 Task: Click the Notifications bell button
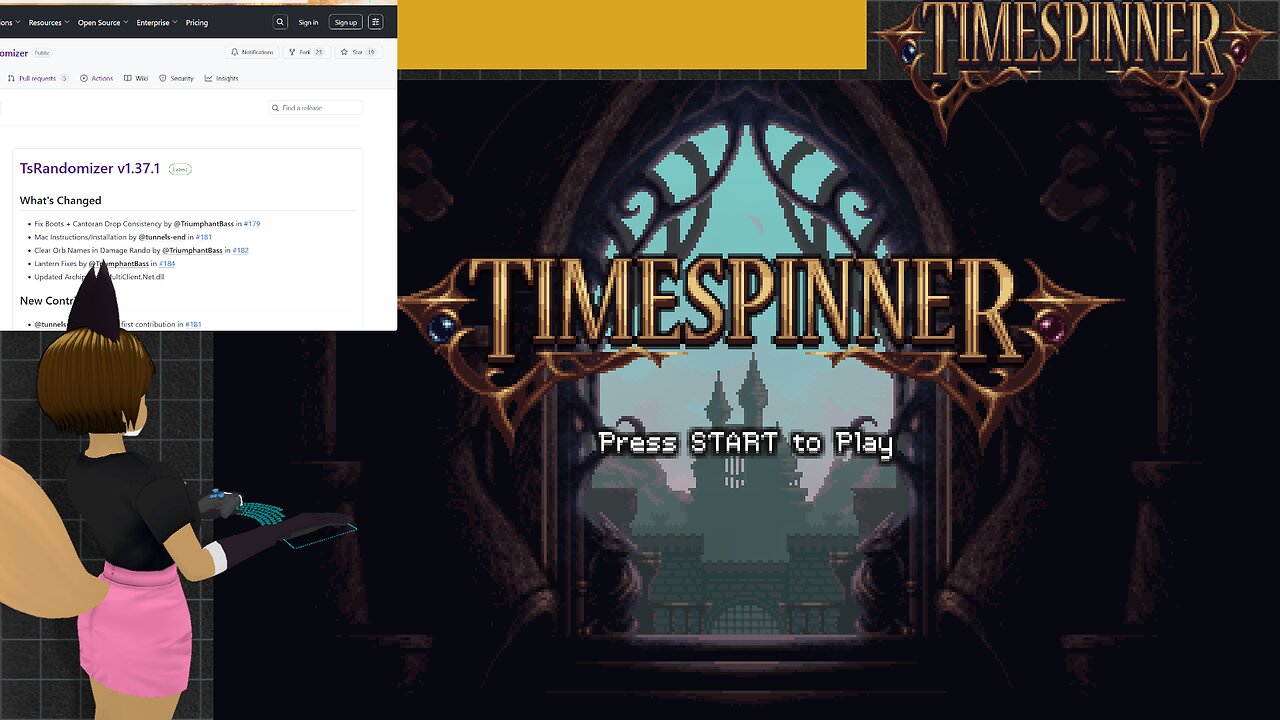(x=252, y=52)
